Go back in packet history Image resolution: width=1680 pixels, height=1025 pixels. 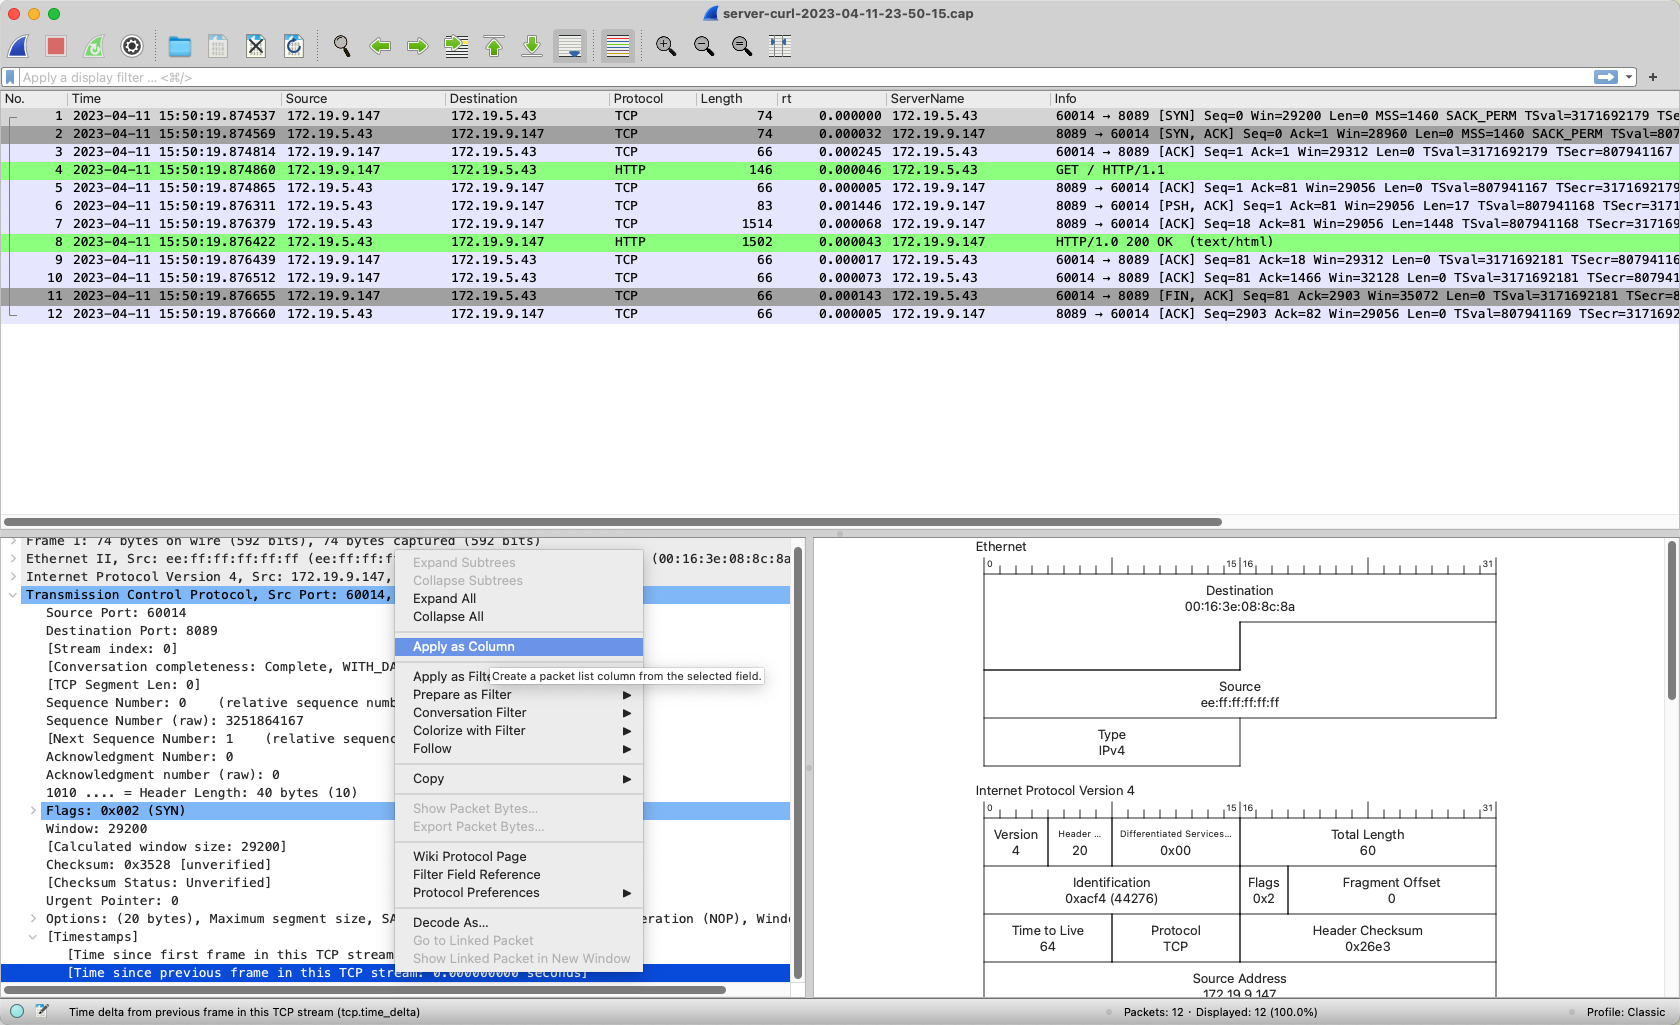pyautogui.click(x=380, y=46)
